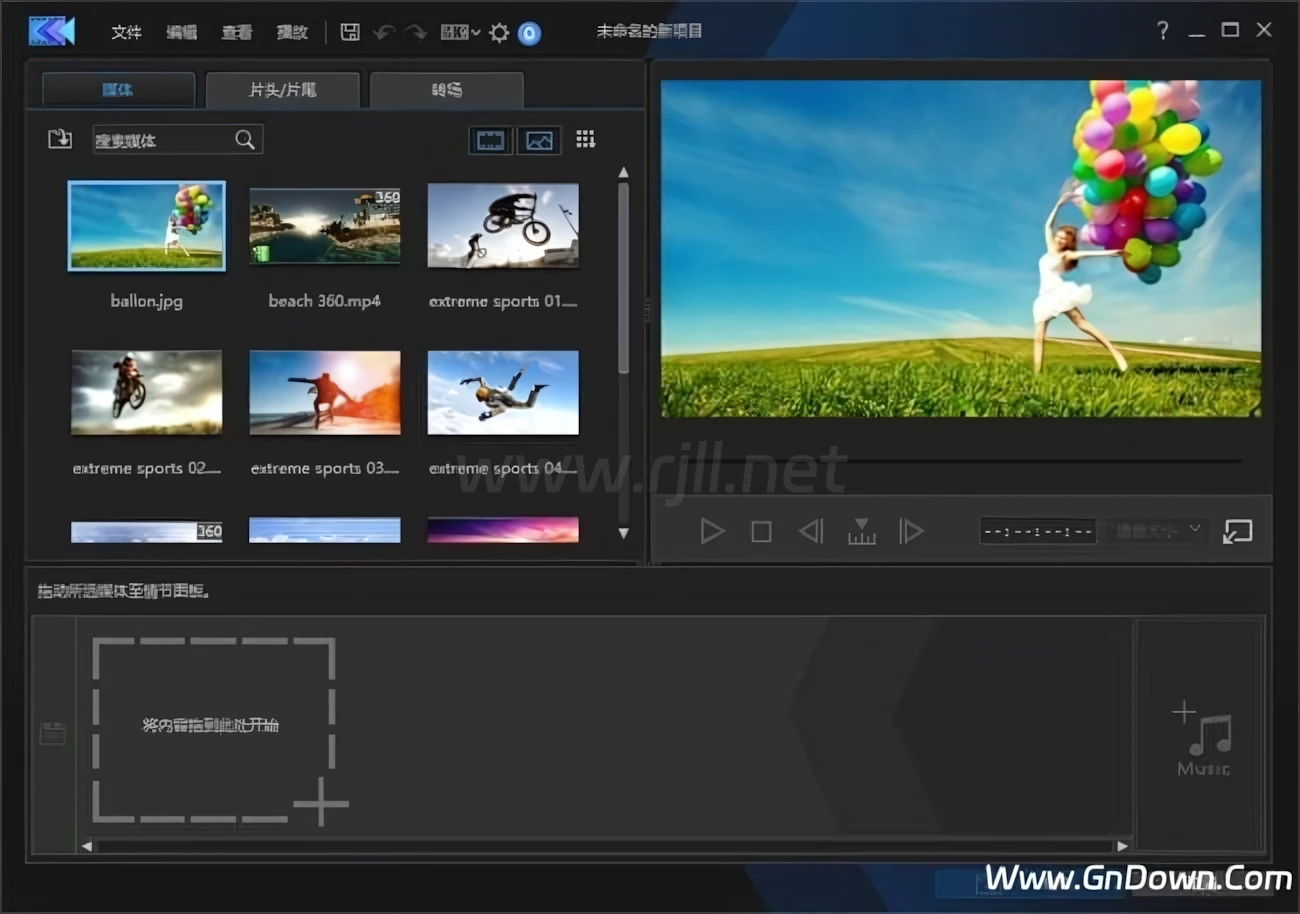The height and width of the screenshot is (914, 1300).
Task: Click the undo arrow in toolbar
Action: [384, 32]
